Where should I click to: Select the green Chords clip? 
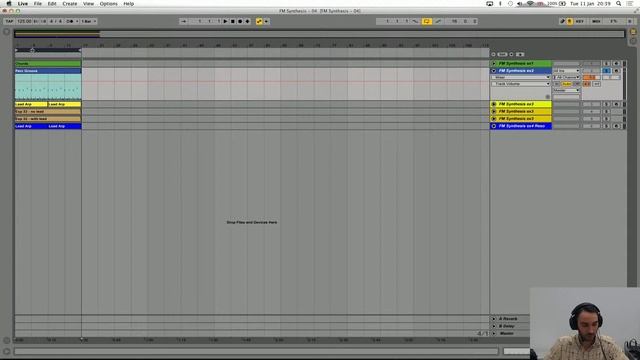(x=48, y=64)
